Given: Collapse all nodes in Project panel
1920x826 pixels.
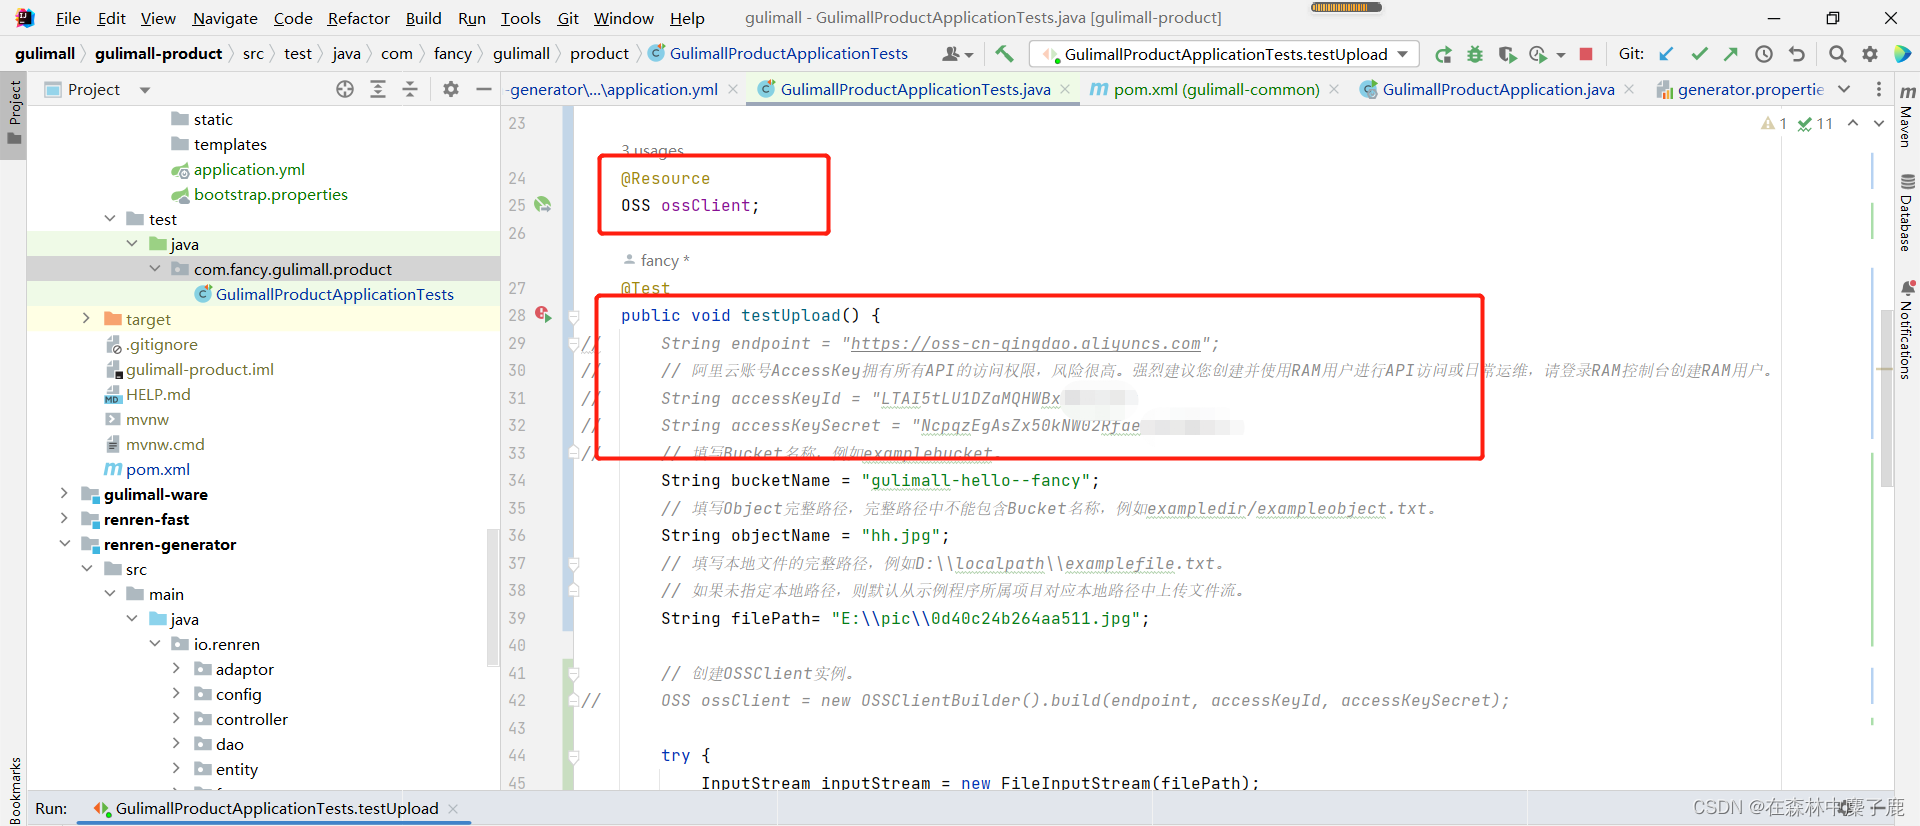Looking at the screenshot, I should pyautogui.click(x=410, y=89).
